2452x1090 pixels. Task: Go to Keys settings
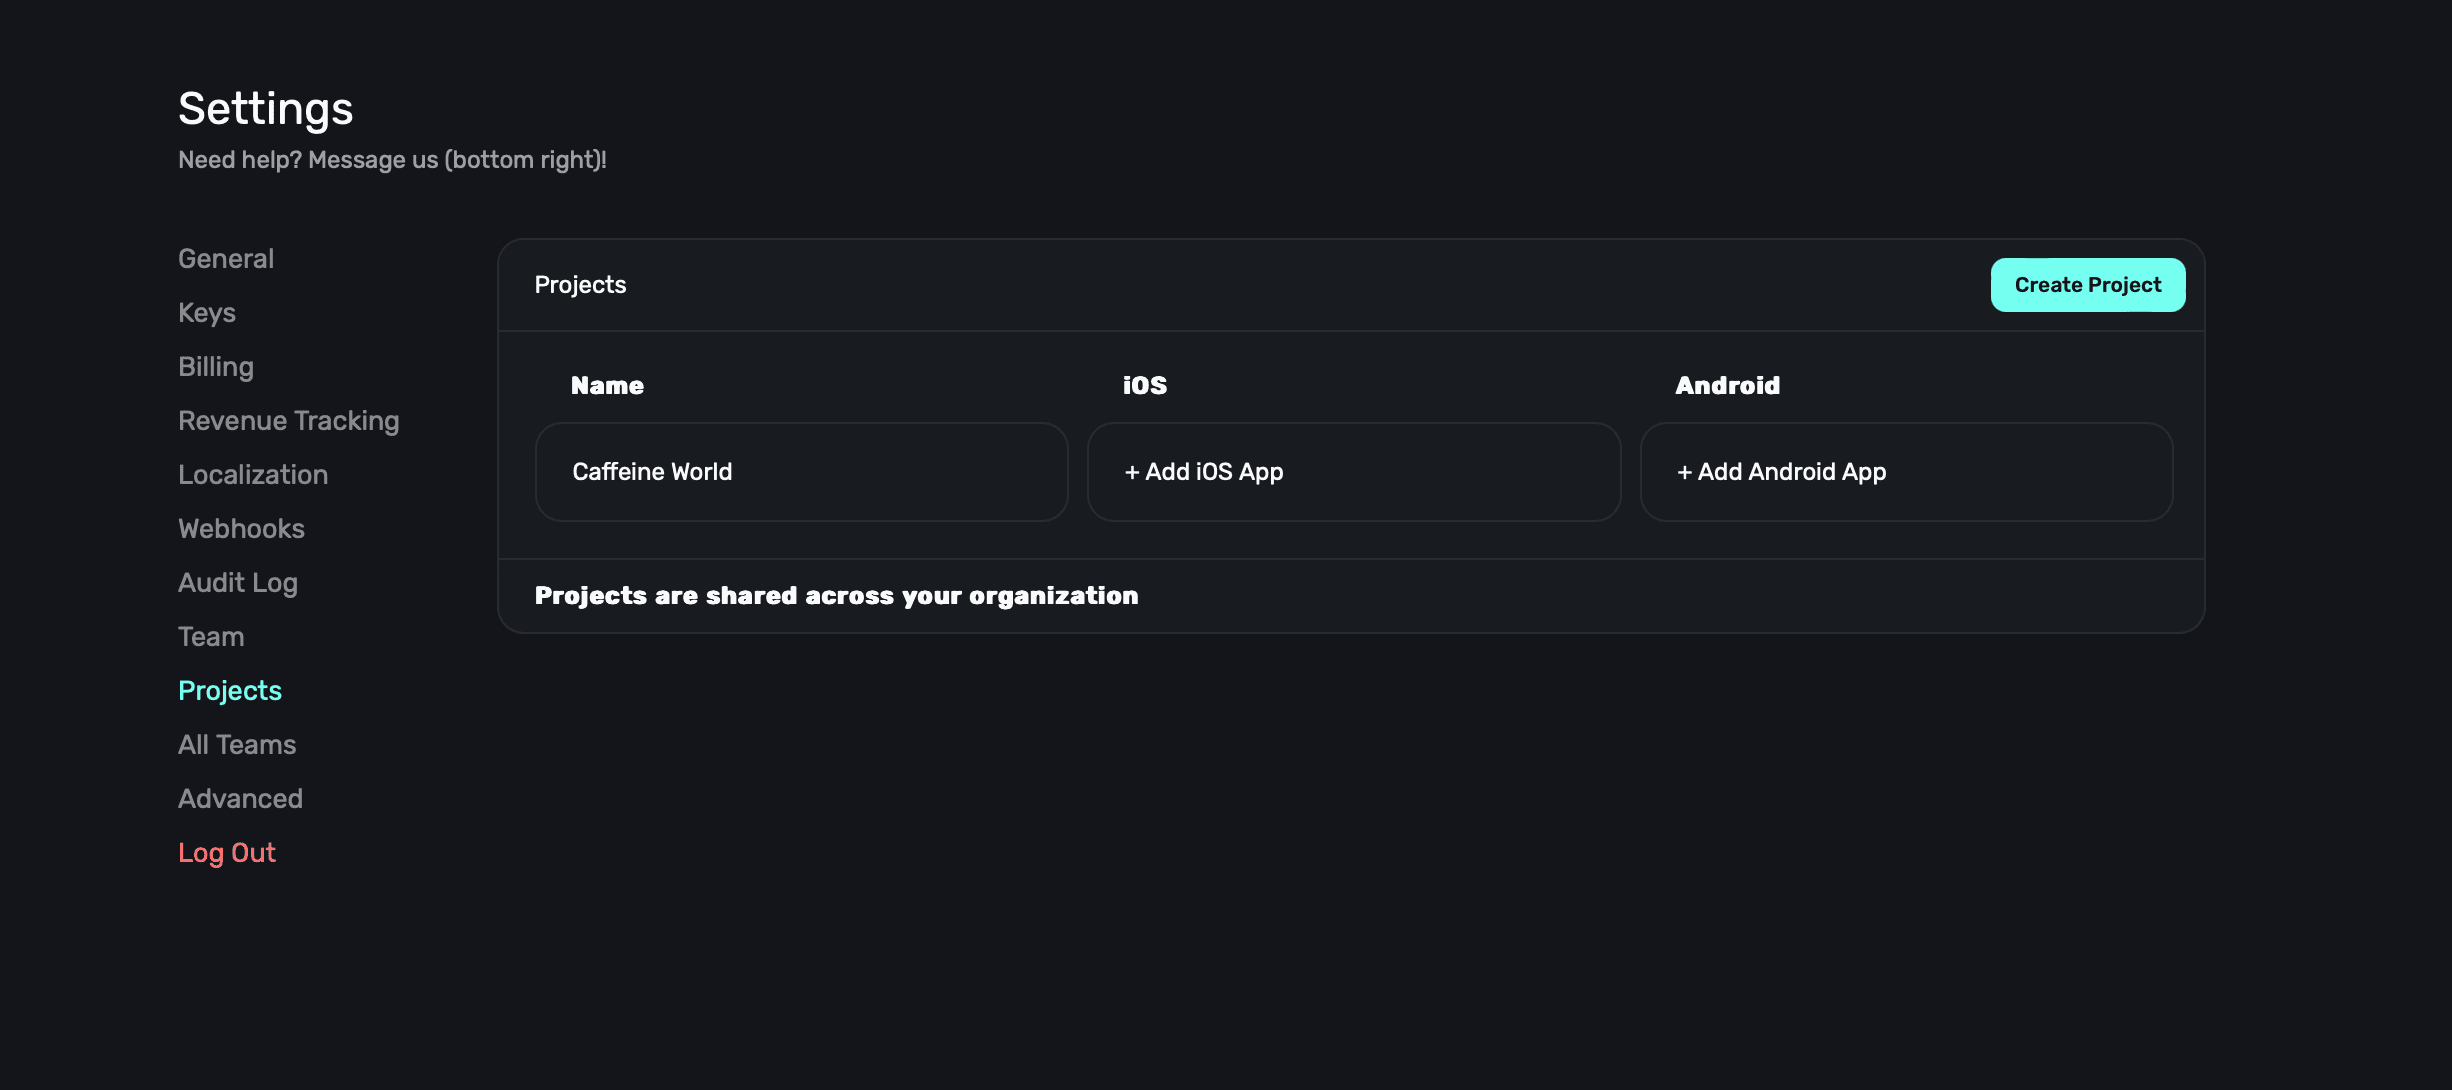pos(207,313)
